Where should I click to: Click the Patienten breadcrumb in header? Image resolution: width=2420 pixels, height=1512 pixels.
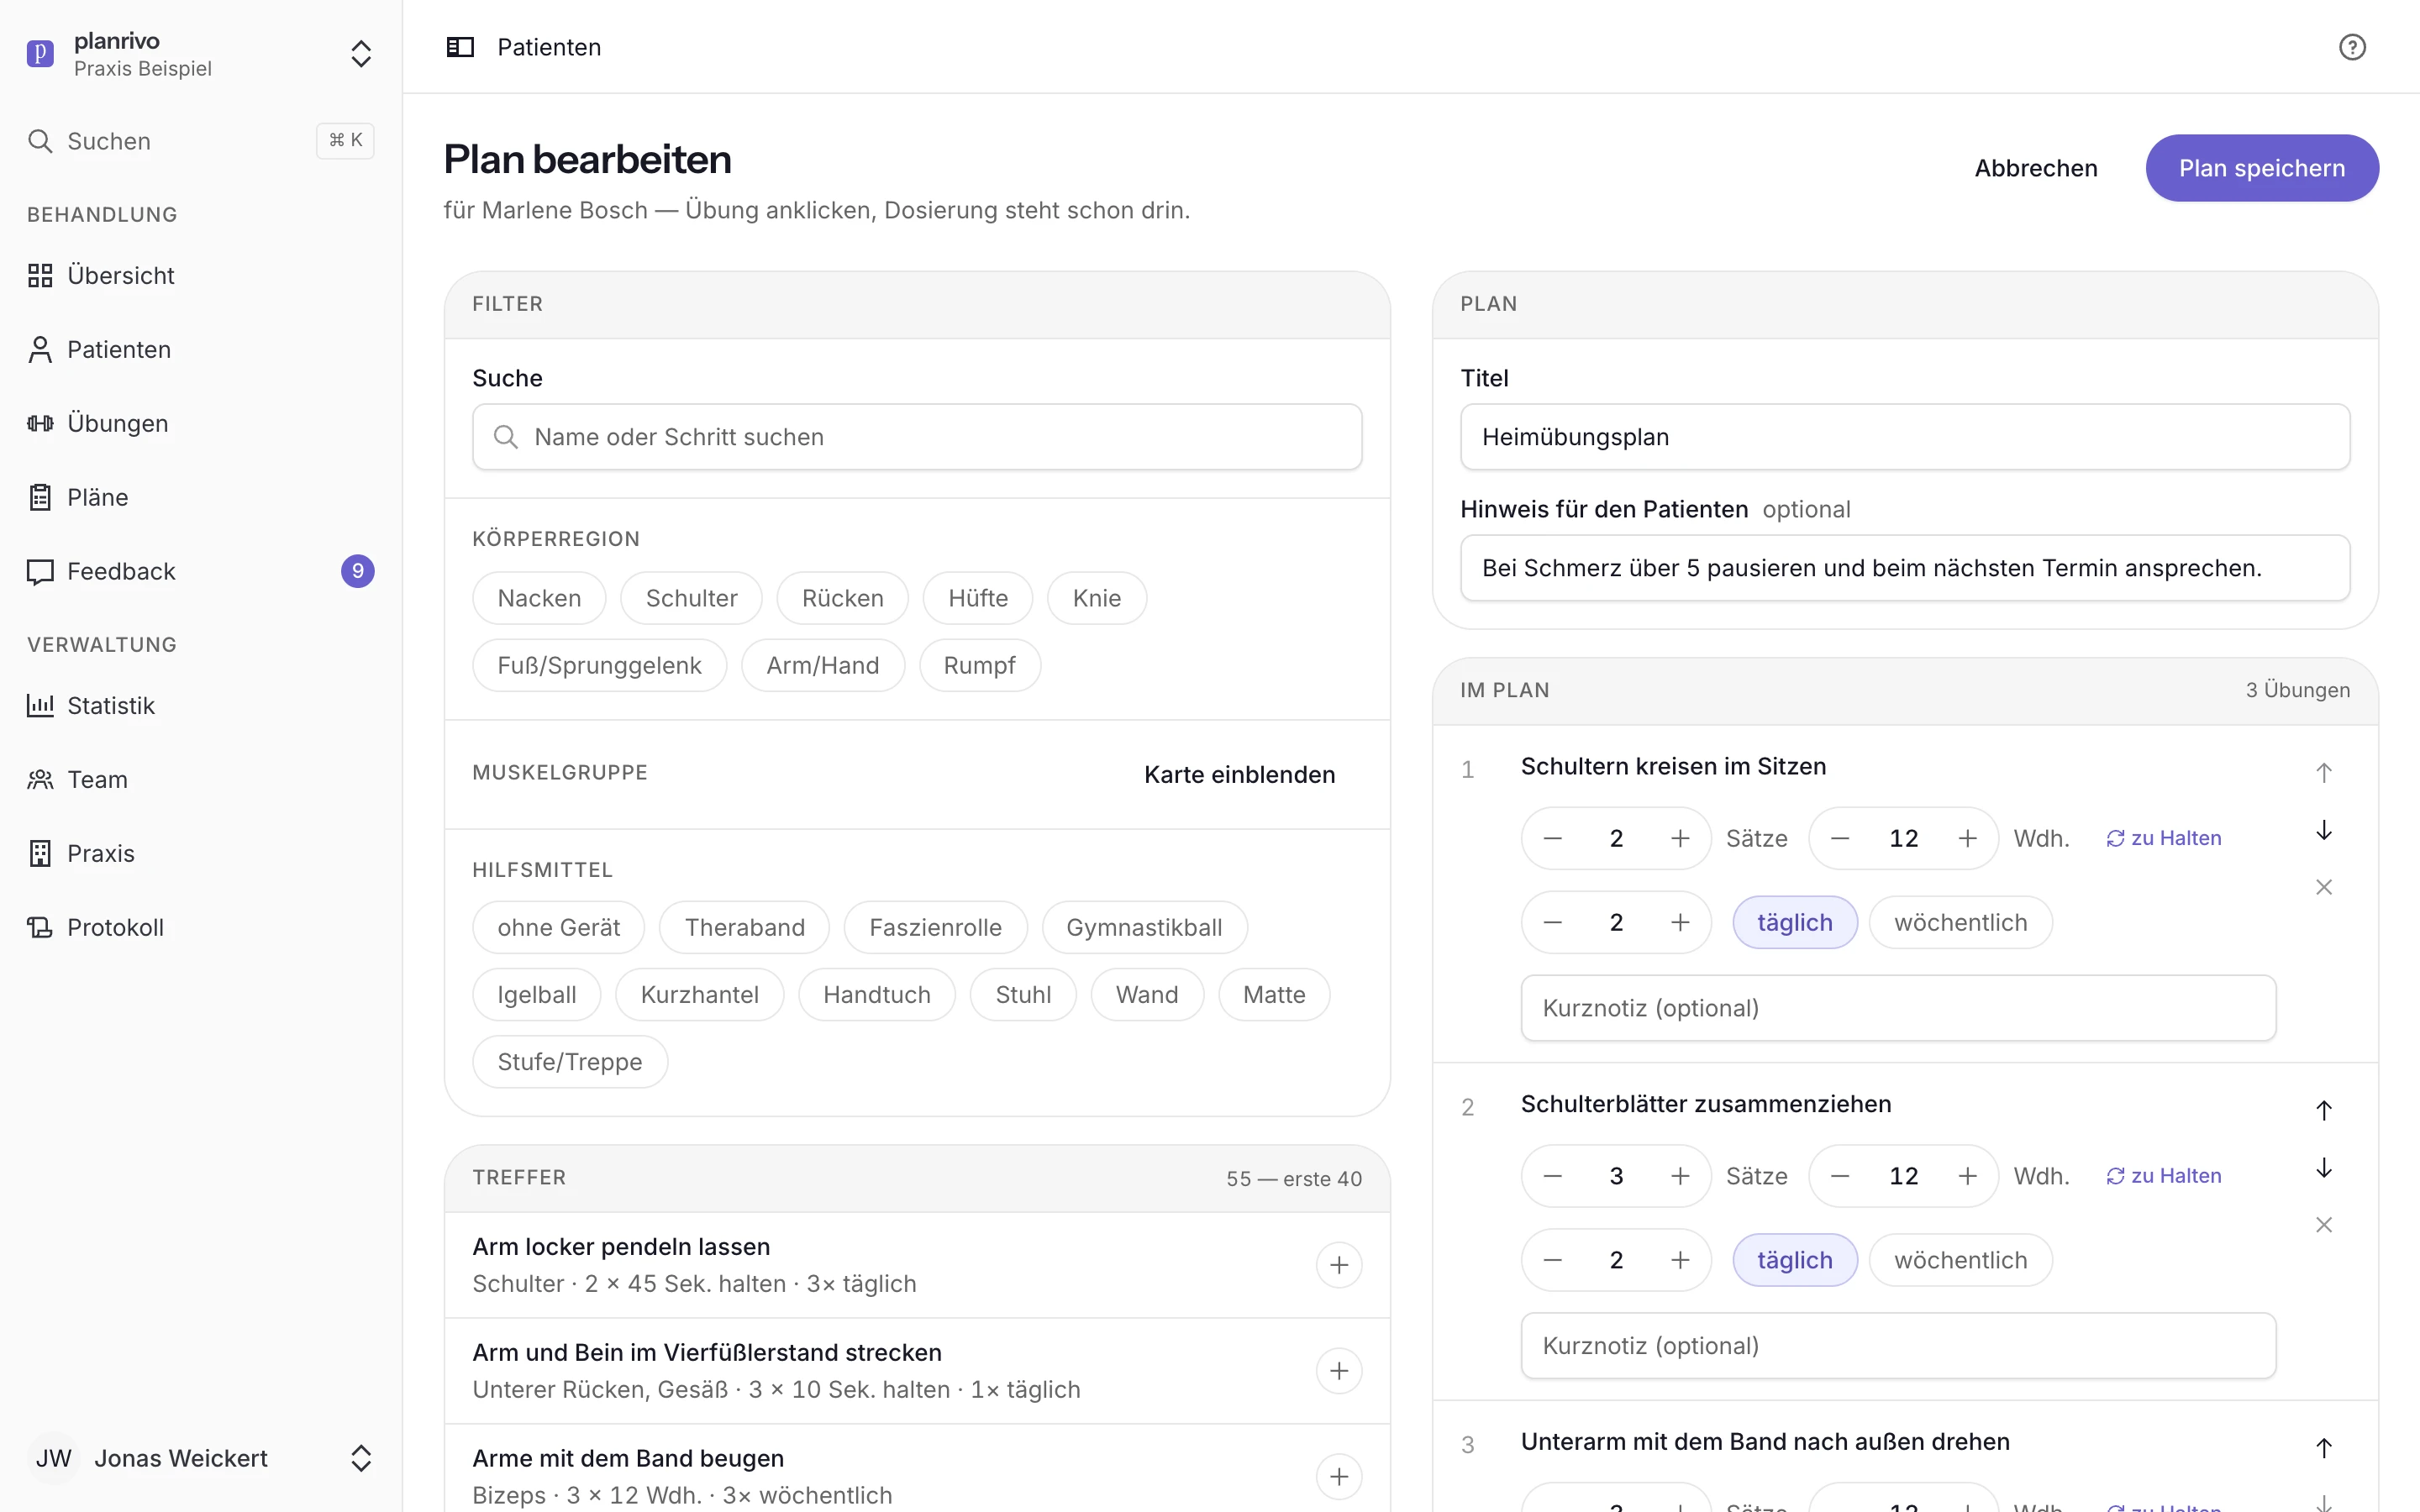549,47
